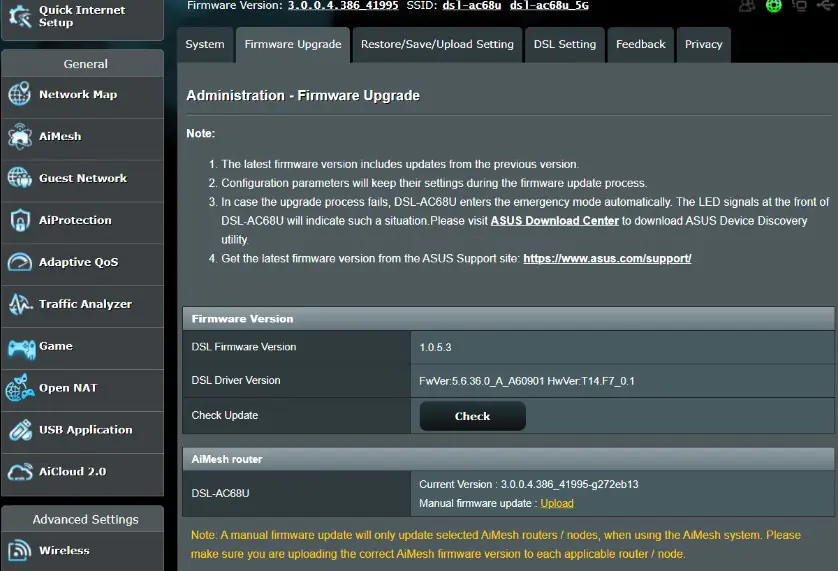This screenshot has width=838, height=571.
Task: Open the Traffic Analyzer waveform icon
Action: coord(20,304)
